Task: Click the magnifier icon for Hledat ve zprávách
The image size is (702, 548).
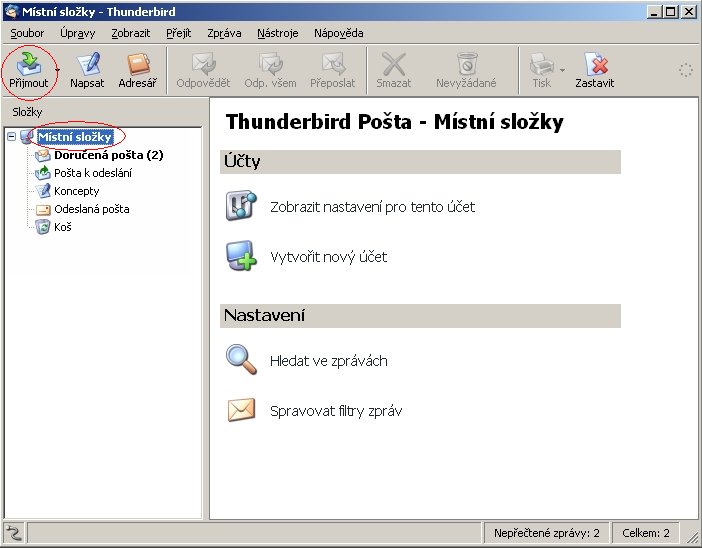Action: [x=241, y=359]
